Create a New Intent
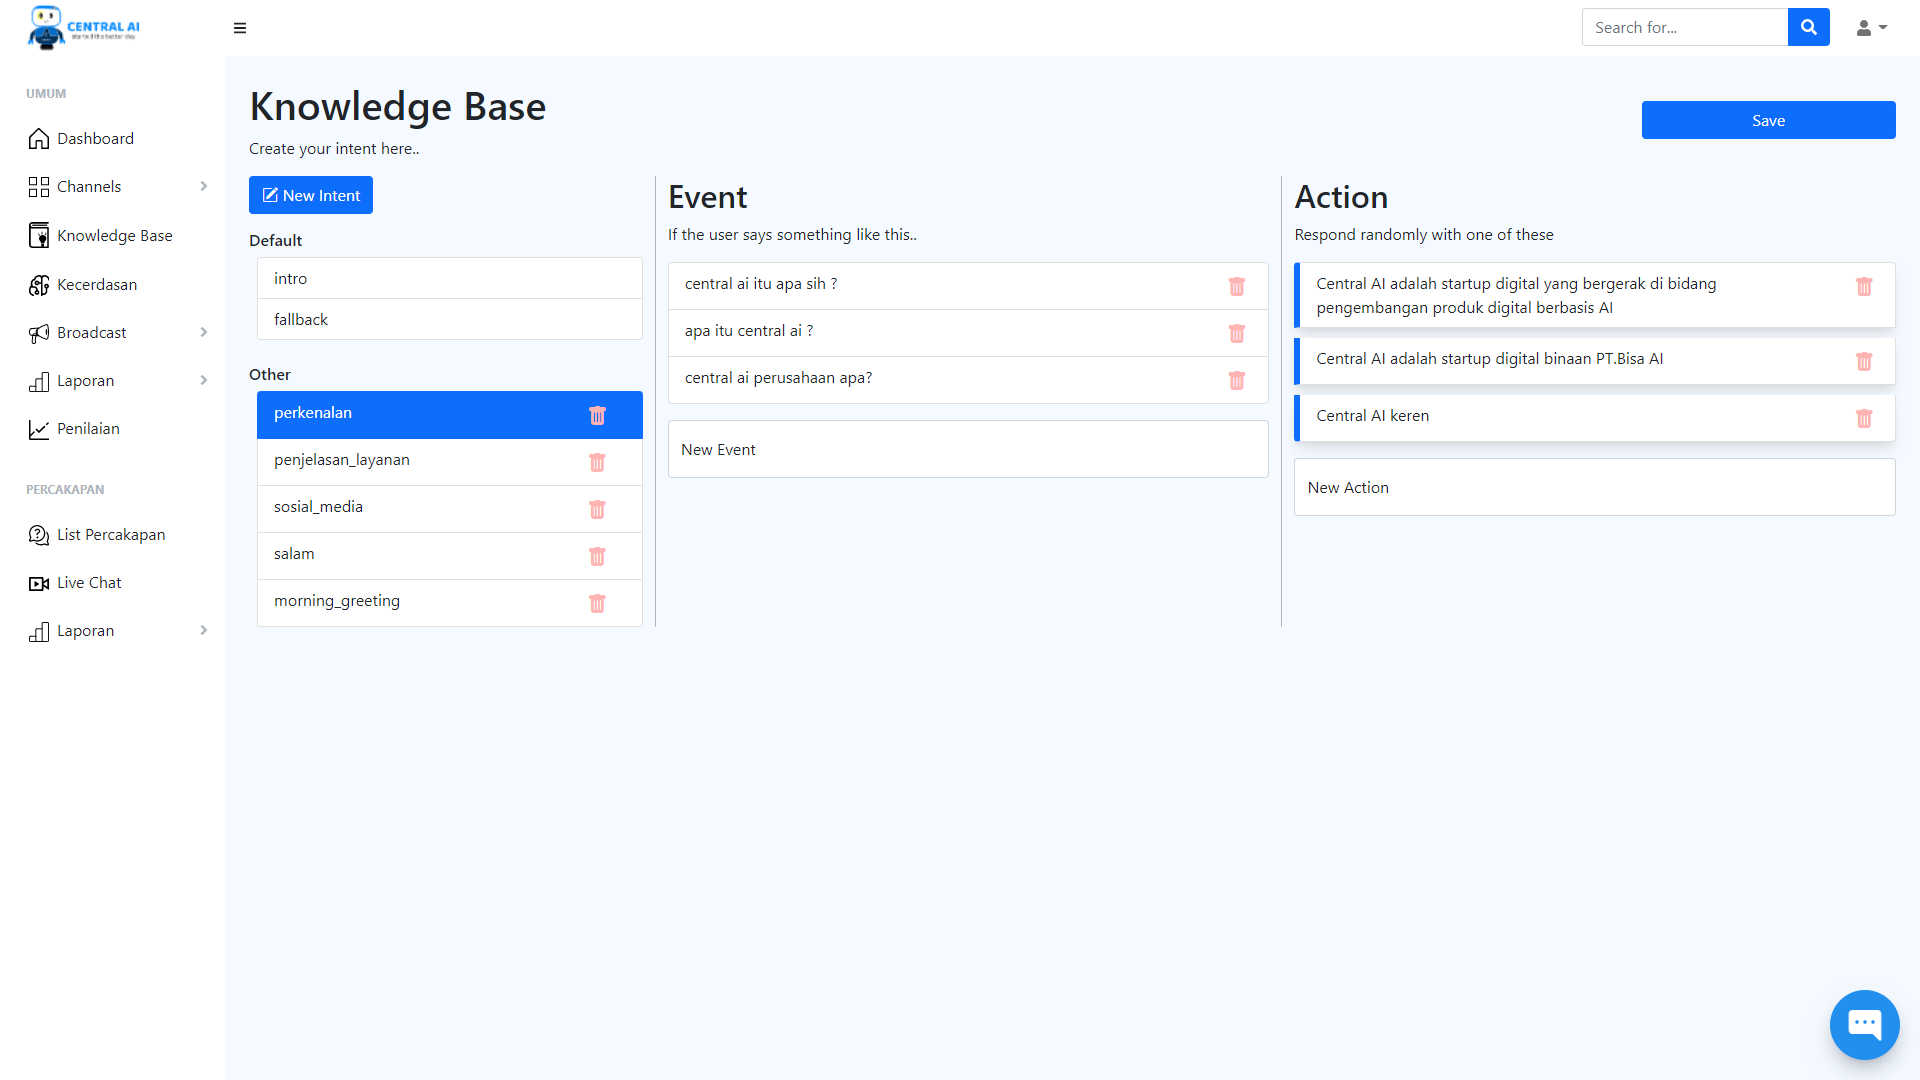 (311, 195)
